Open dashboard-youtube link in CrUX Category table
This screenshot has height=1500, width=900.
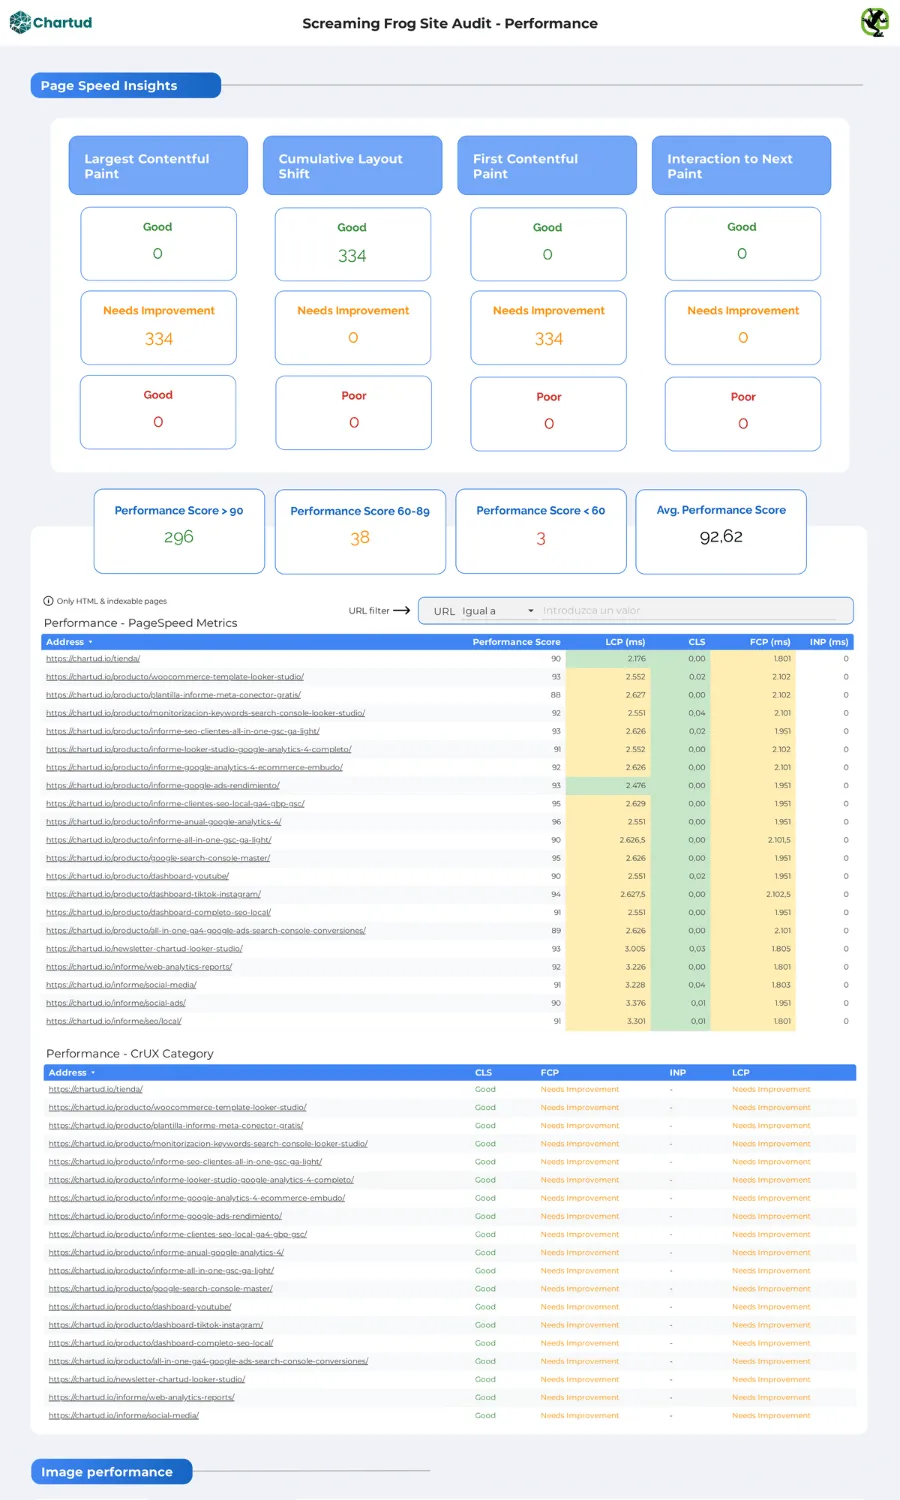click(x=140, y=1307)
